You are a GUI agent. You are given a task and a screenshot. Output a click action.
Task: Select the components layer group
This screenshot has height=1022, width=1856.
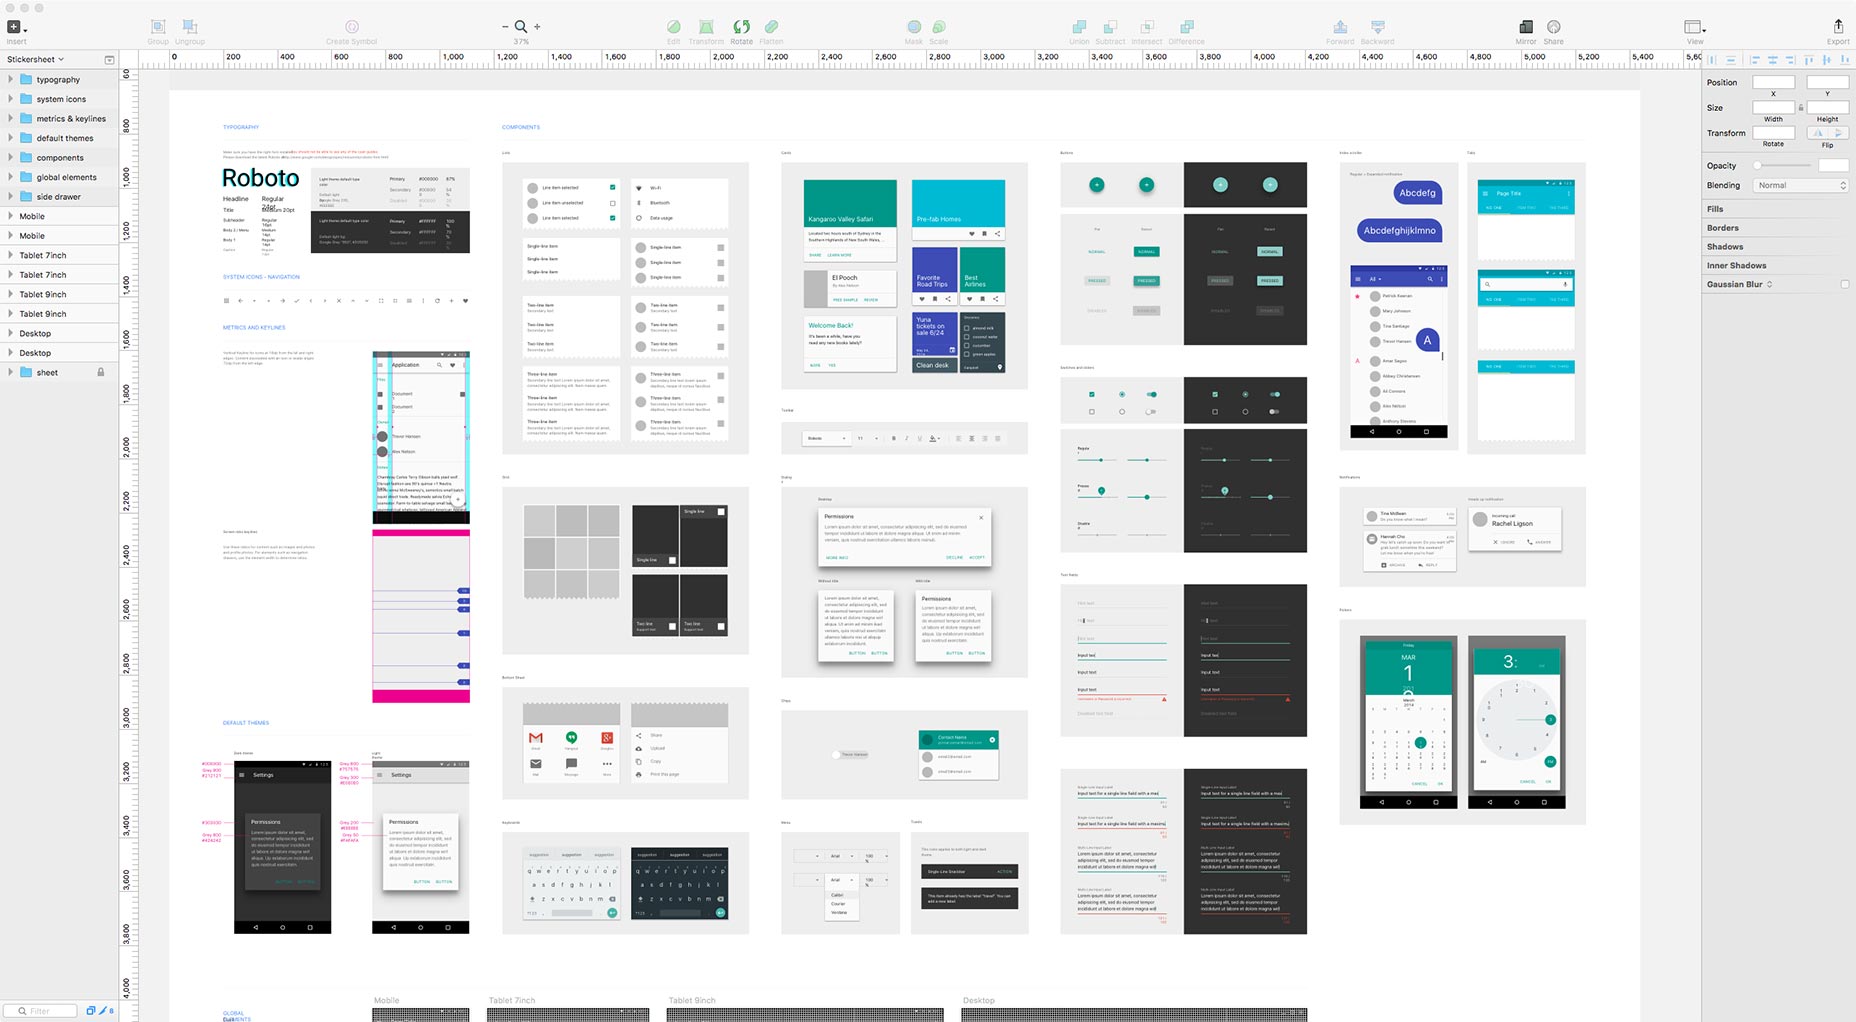point(60,158)
